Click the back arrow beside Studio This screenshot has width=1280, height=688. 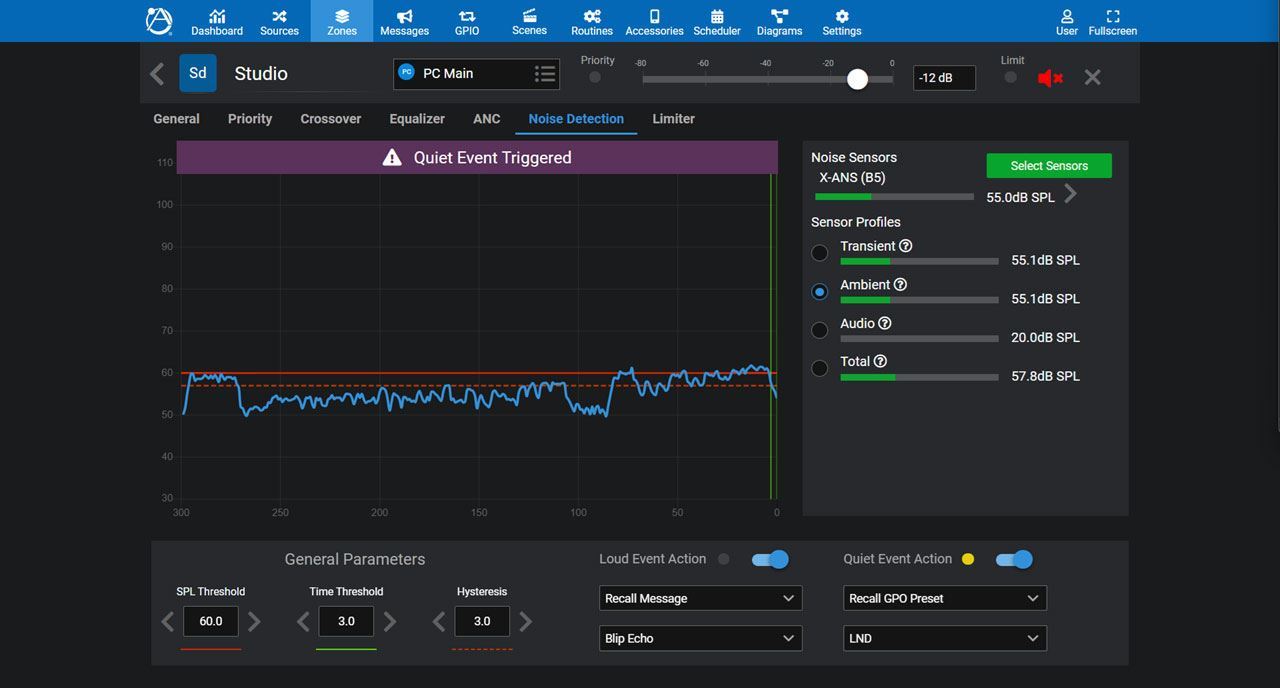pyautogui.click(x=157, y=74)
